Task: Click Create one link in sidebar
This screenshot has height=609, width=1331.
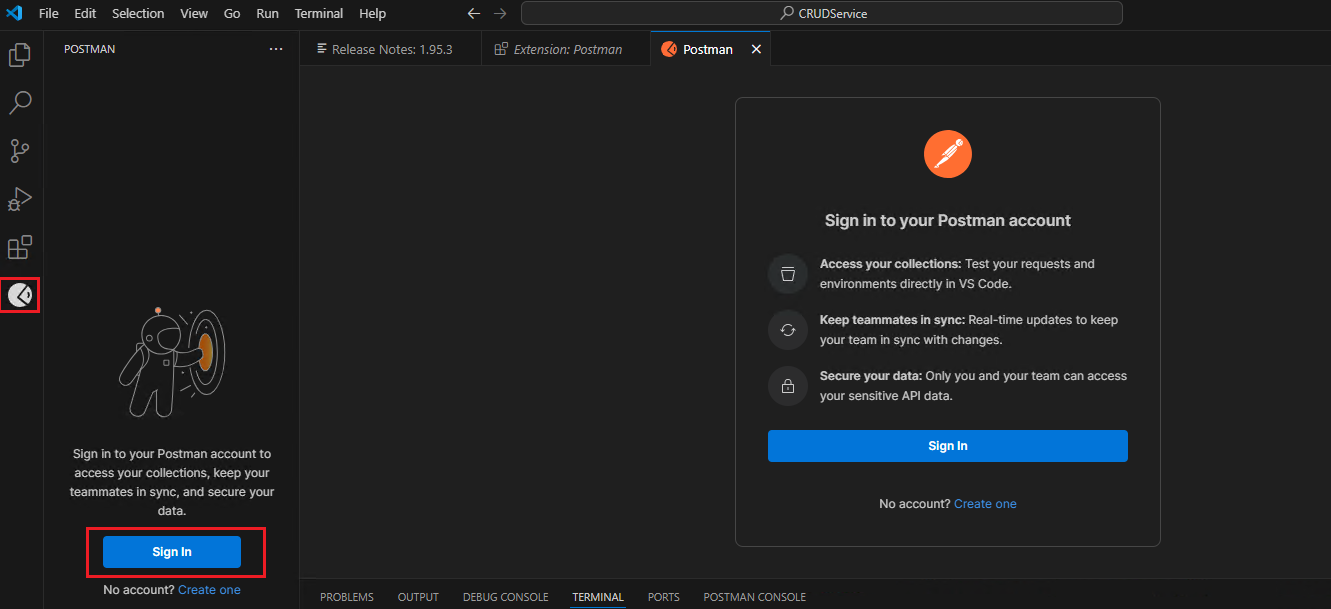Action: point(209,590)
